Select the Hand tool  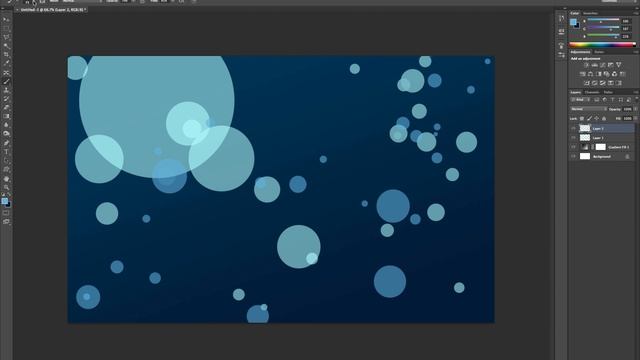[6, 179]
